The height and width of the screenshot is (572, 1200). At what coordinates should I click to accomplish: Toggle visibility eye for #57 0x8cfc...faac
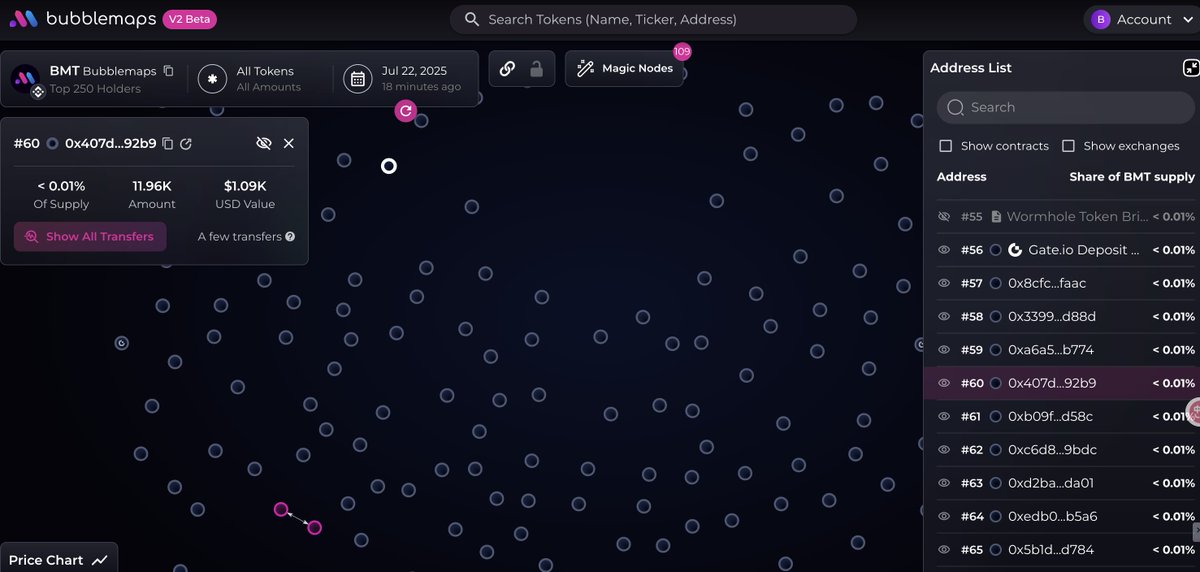944,283
